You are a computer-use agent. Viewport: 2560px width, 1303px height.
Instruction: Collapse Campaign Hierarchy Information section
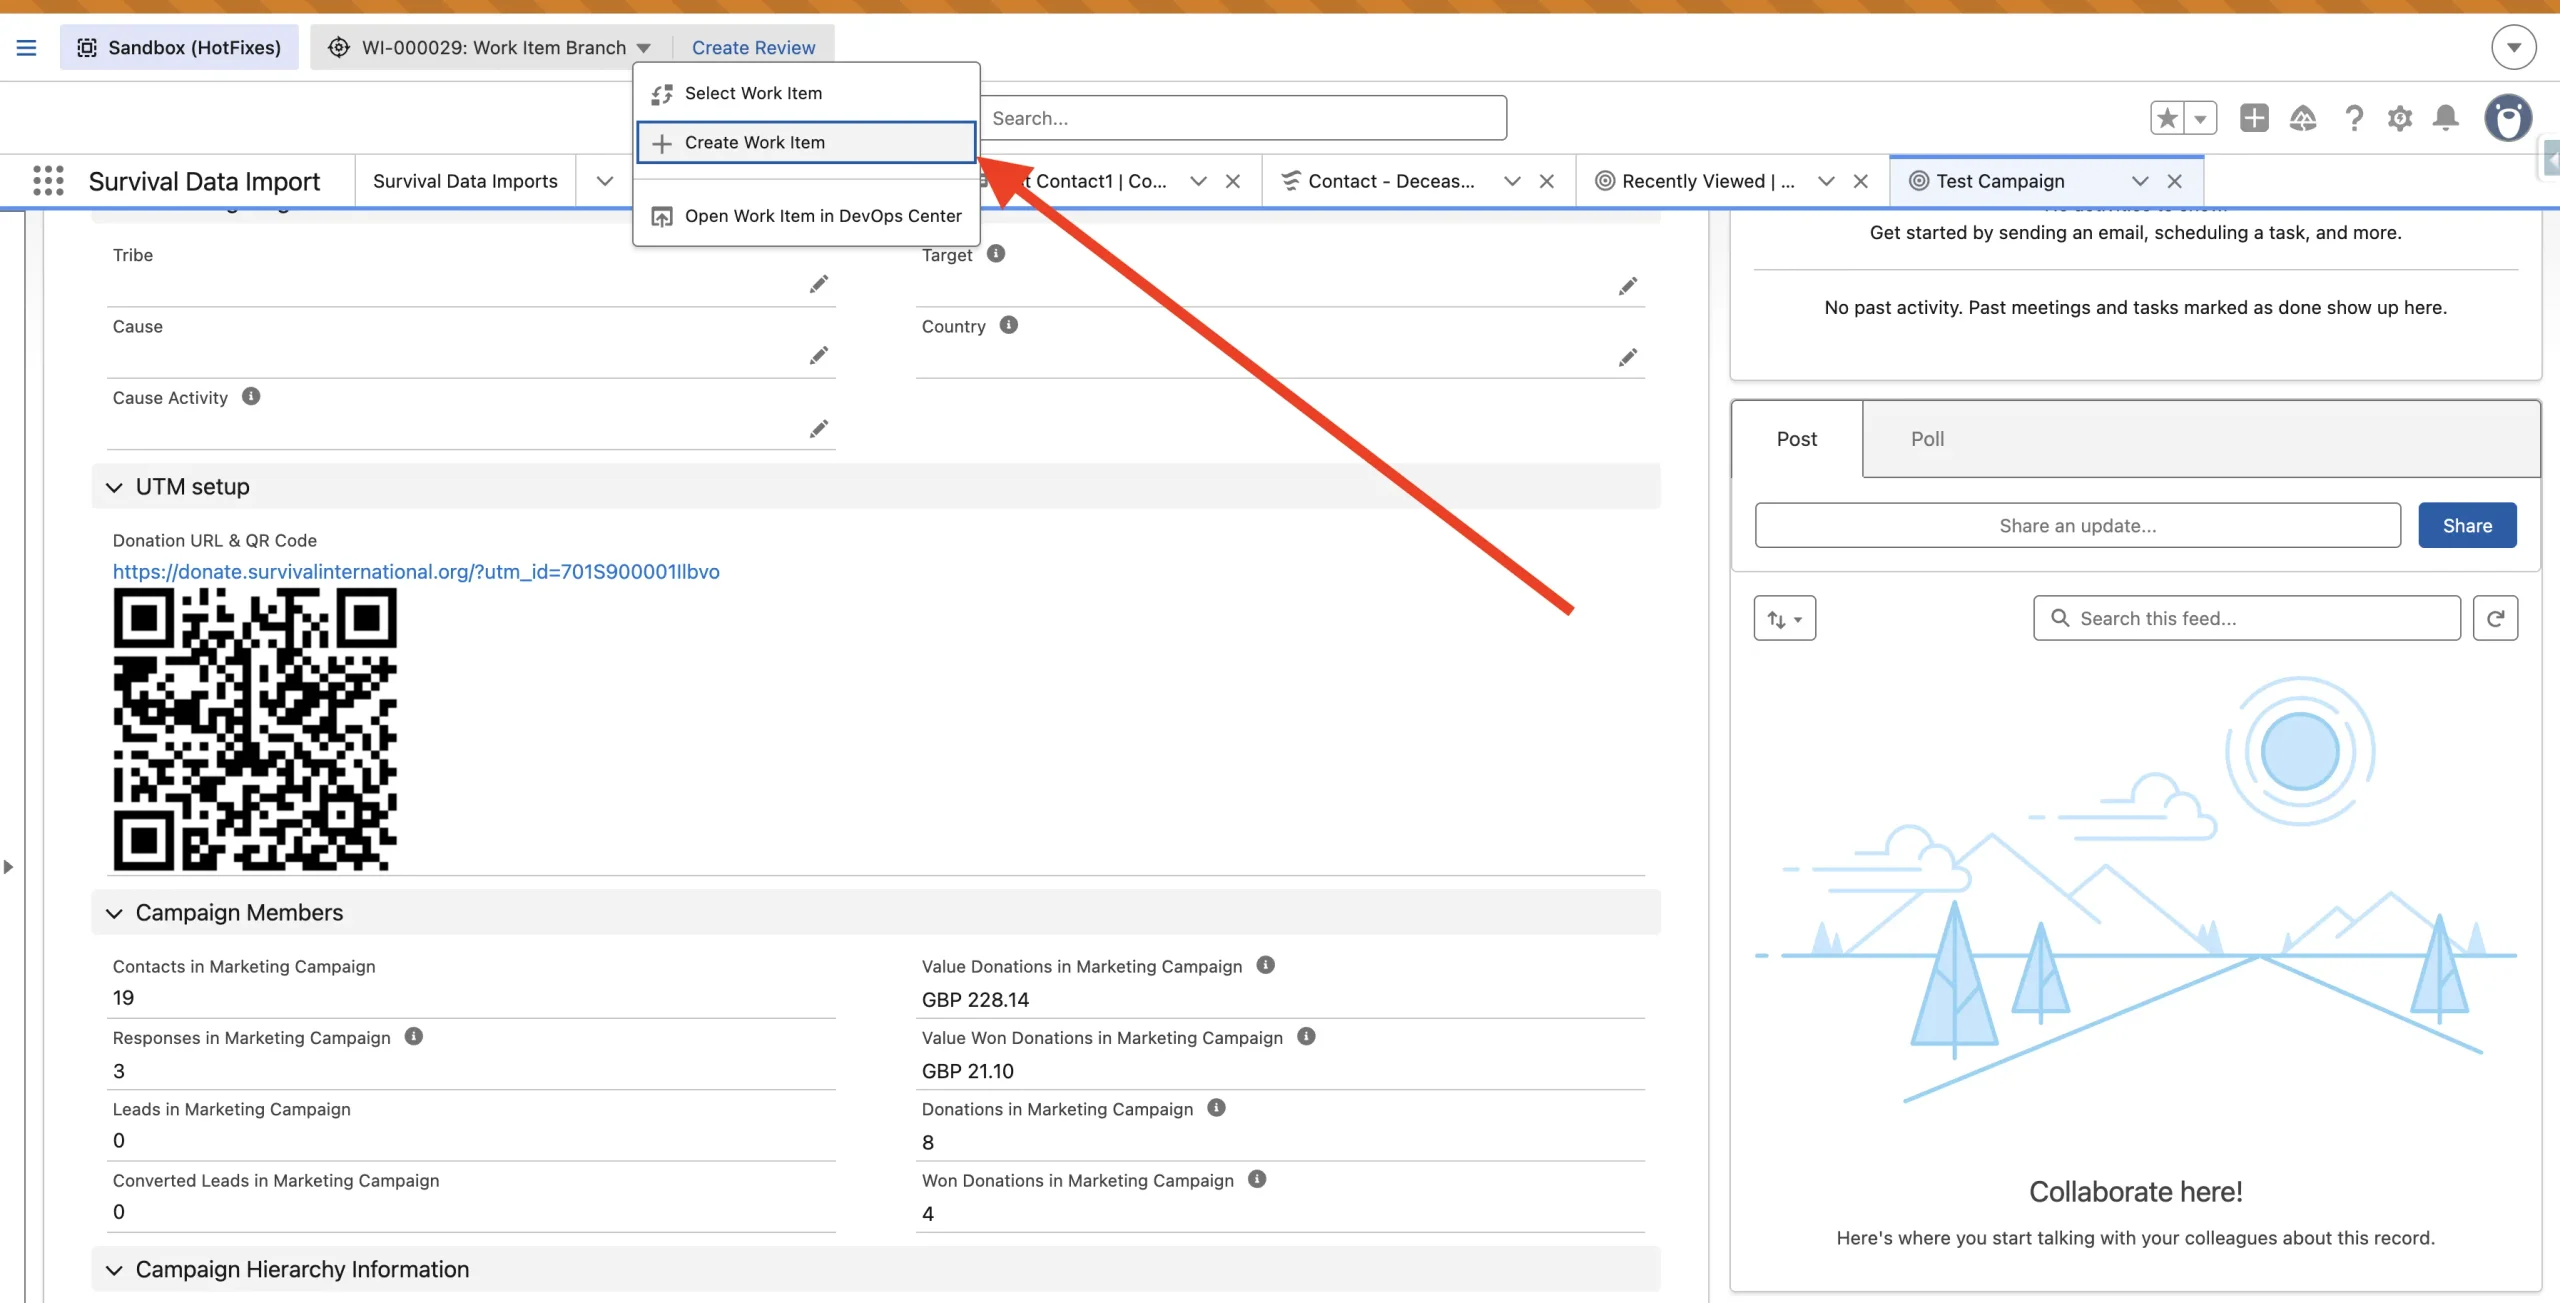pyautogui.click(x=114, y=1270)
